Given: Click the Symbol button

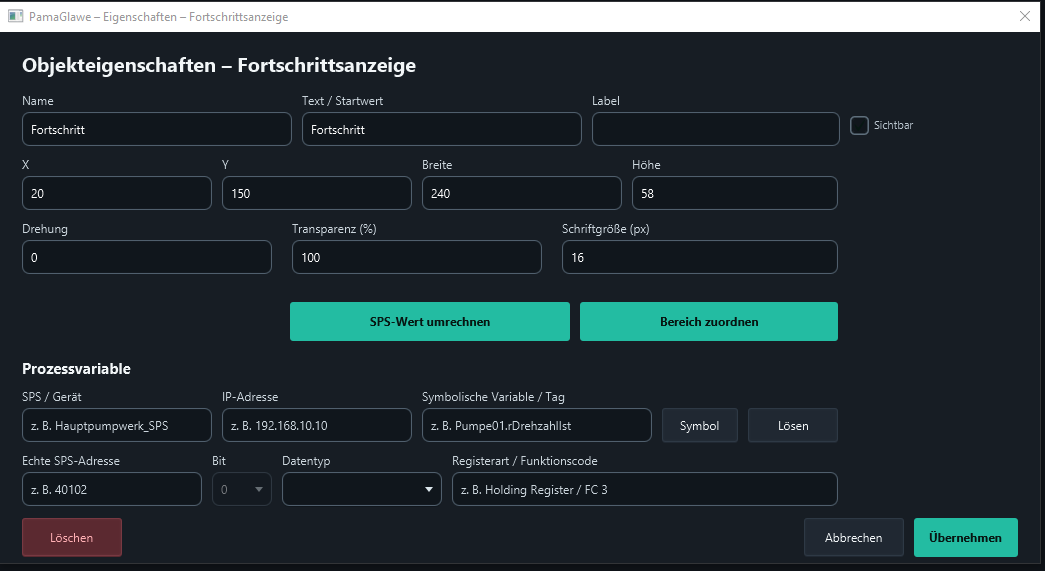Looking at the screenshot, I should coord(700,426).
